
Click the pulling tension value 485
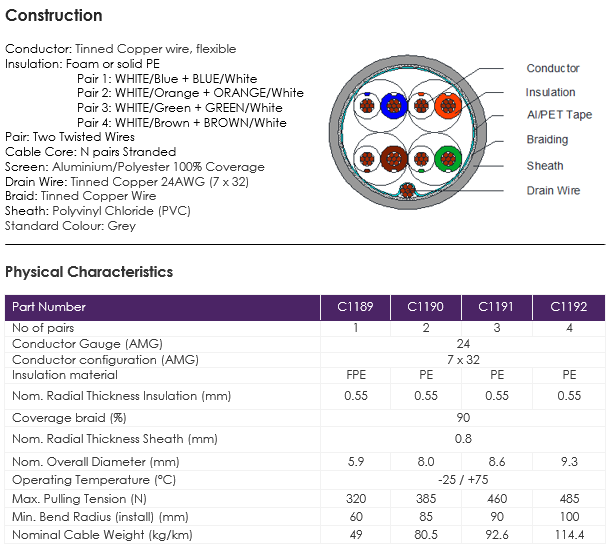click(x=569, y=499)
